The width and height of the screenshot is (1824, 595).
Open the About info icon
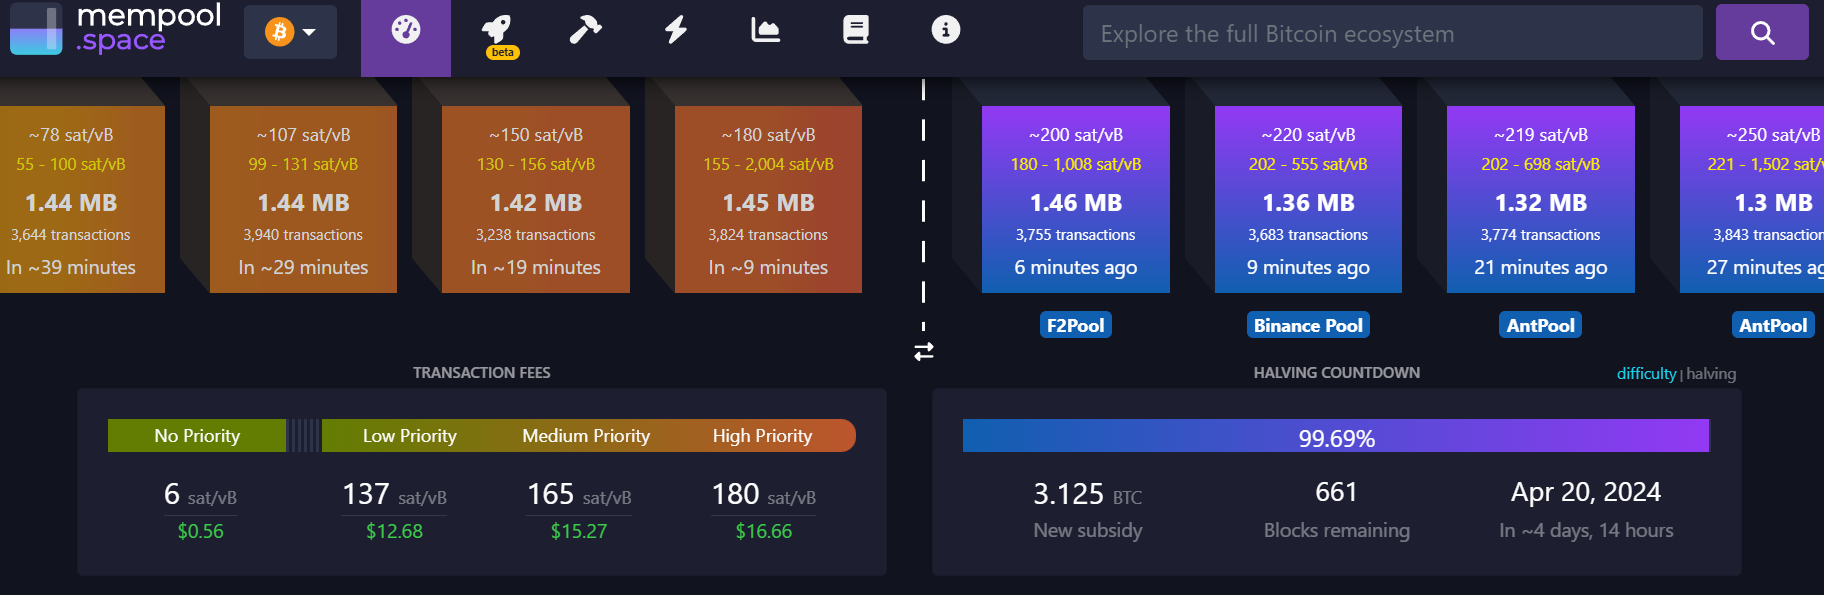point(945,30)
